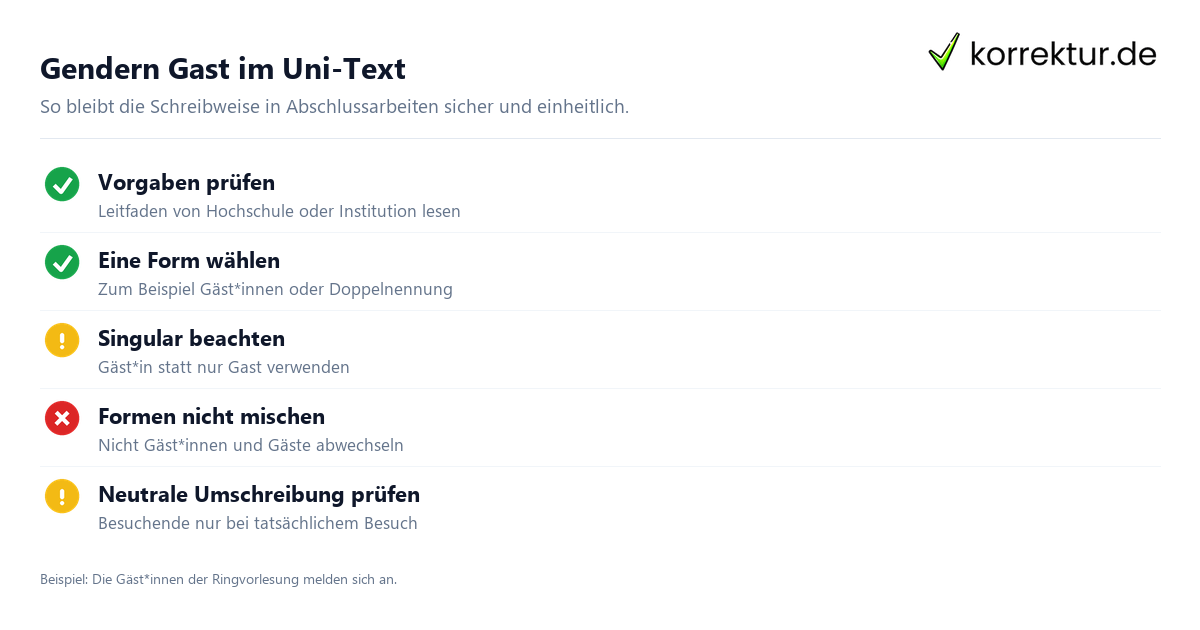Click the text Leitfaden von Hochschule oder Institution lesen
The image size is (1200, 630).
[x=279, y=212]
